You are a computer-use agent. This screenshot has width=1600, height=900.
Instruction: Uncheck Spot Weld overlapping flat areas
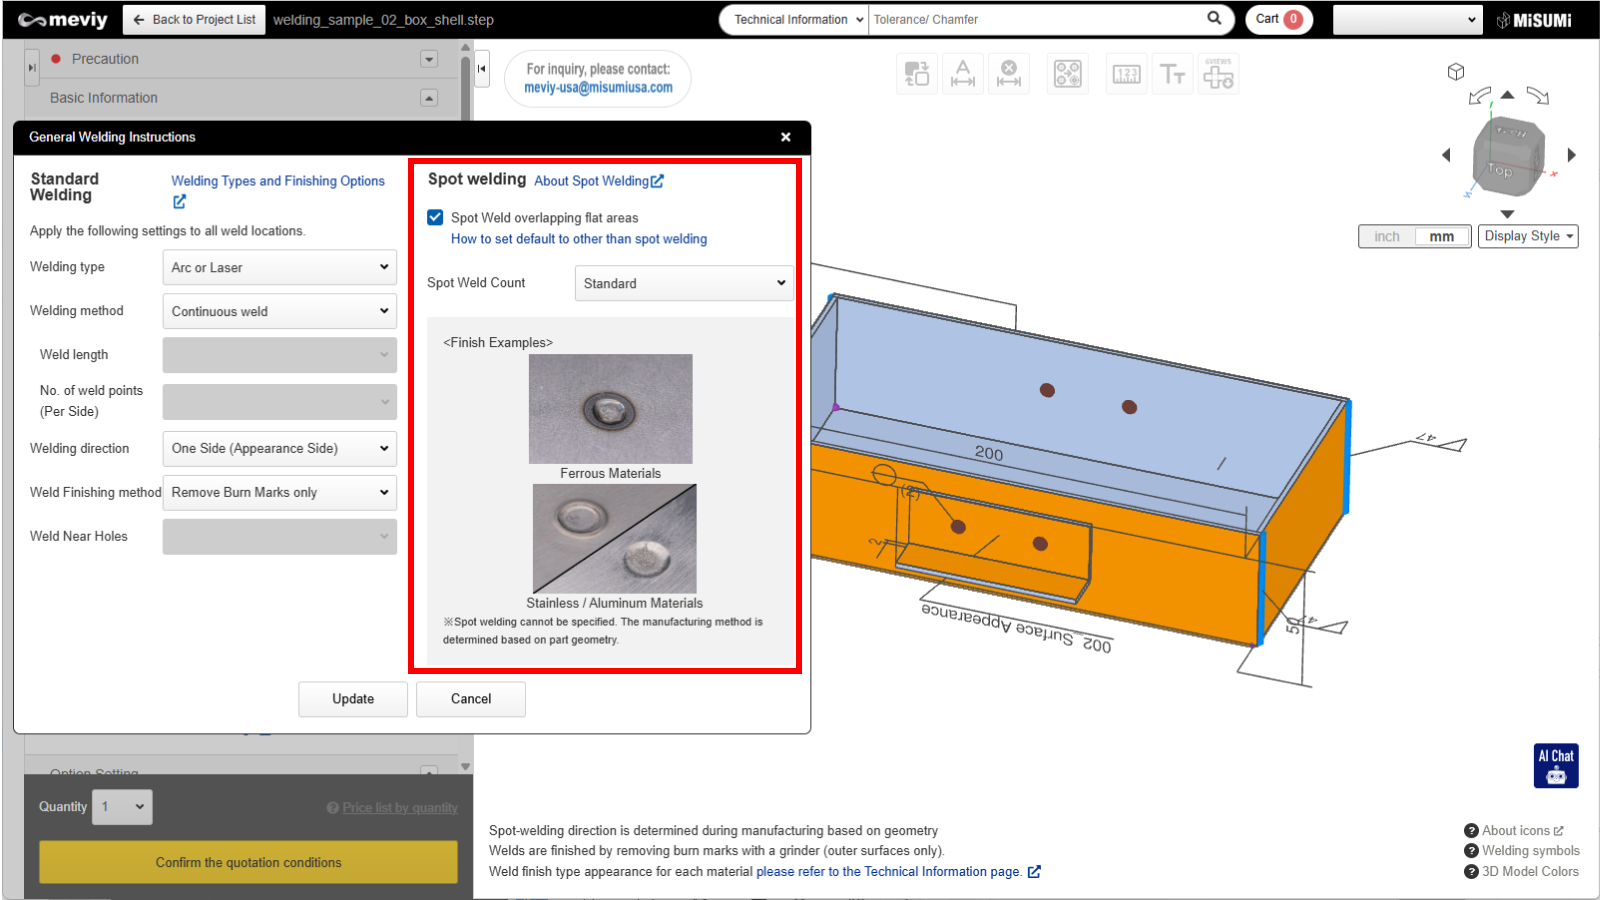435,217
